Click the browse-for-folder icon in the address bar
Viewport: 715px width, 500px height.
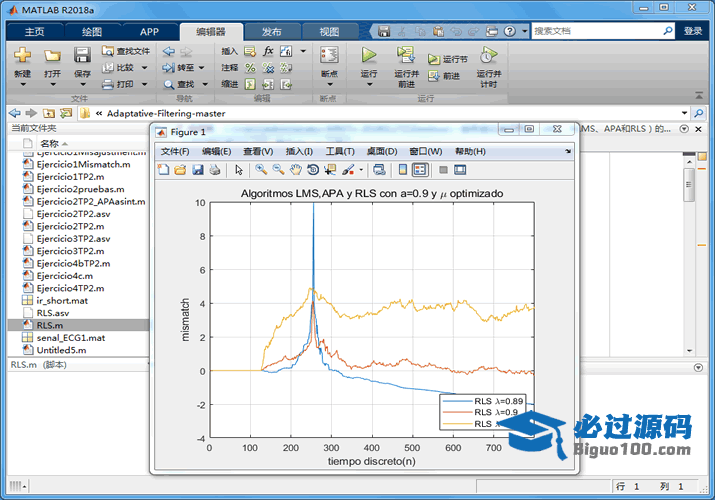point(66,113)
